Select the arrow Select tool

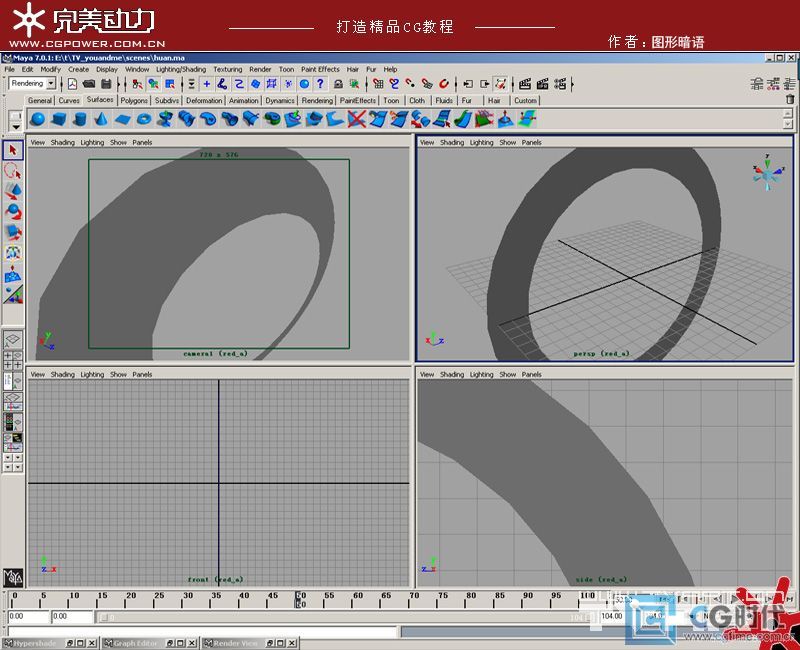coord(13,151)
